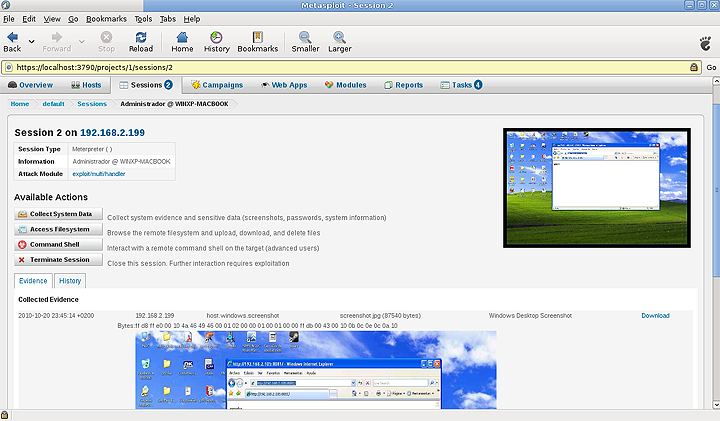Click the Stop loading icon
The image size is (720, 421).
(106, 37)
